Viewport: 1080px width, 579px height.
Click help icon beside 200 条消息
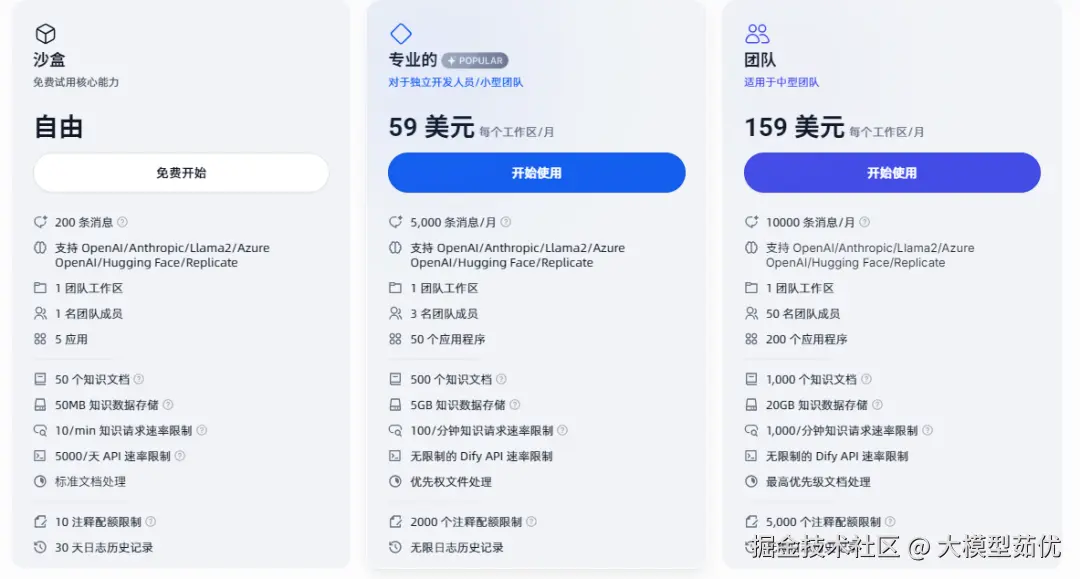click(122, 222)
